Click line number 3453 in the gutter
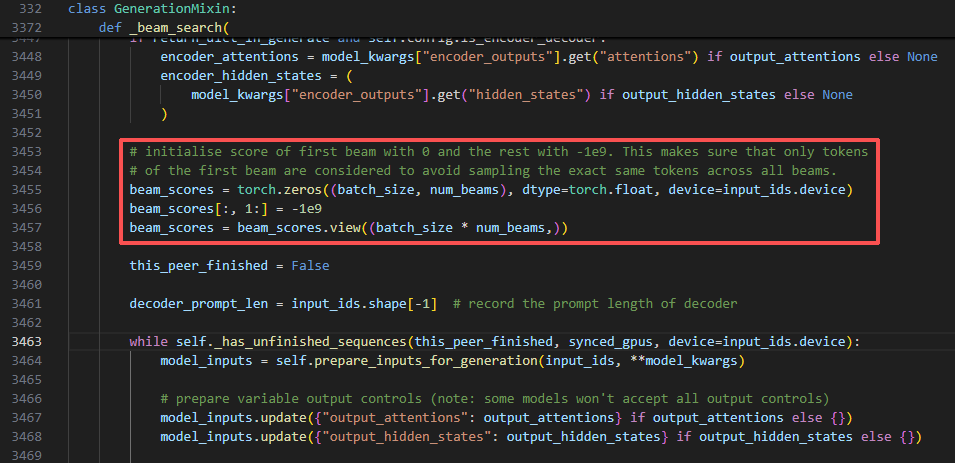The width and height of the screenshot is (955, 463). 27,151
